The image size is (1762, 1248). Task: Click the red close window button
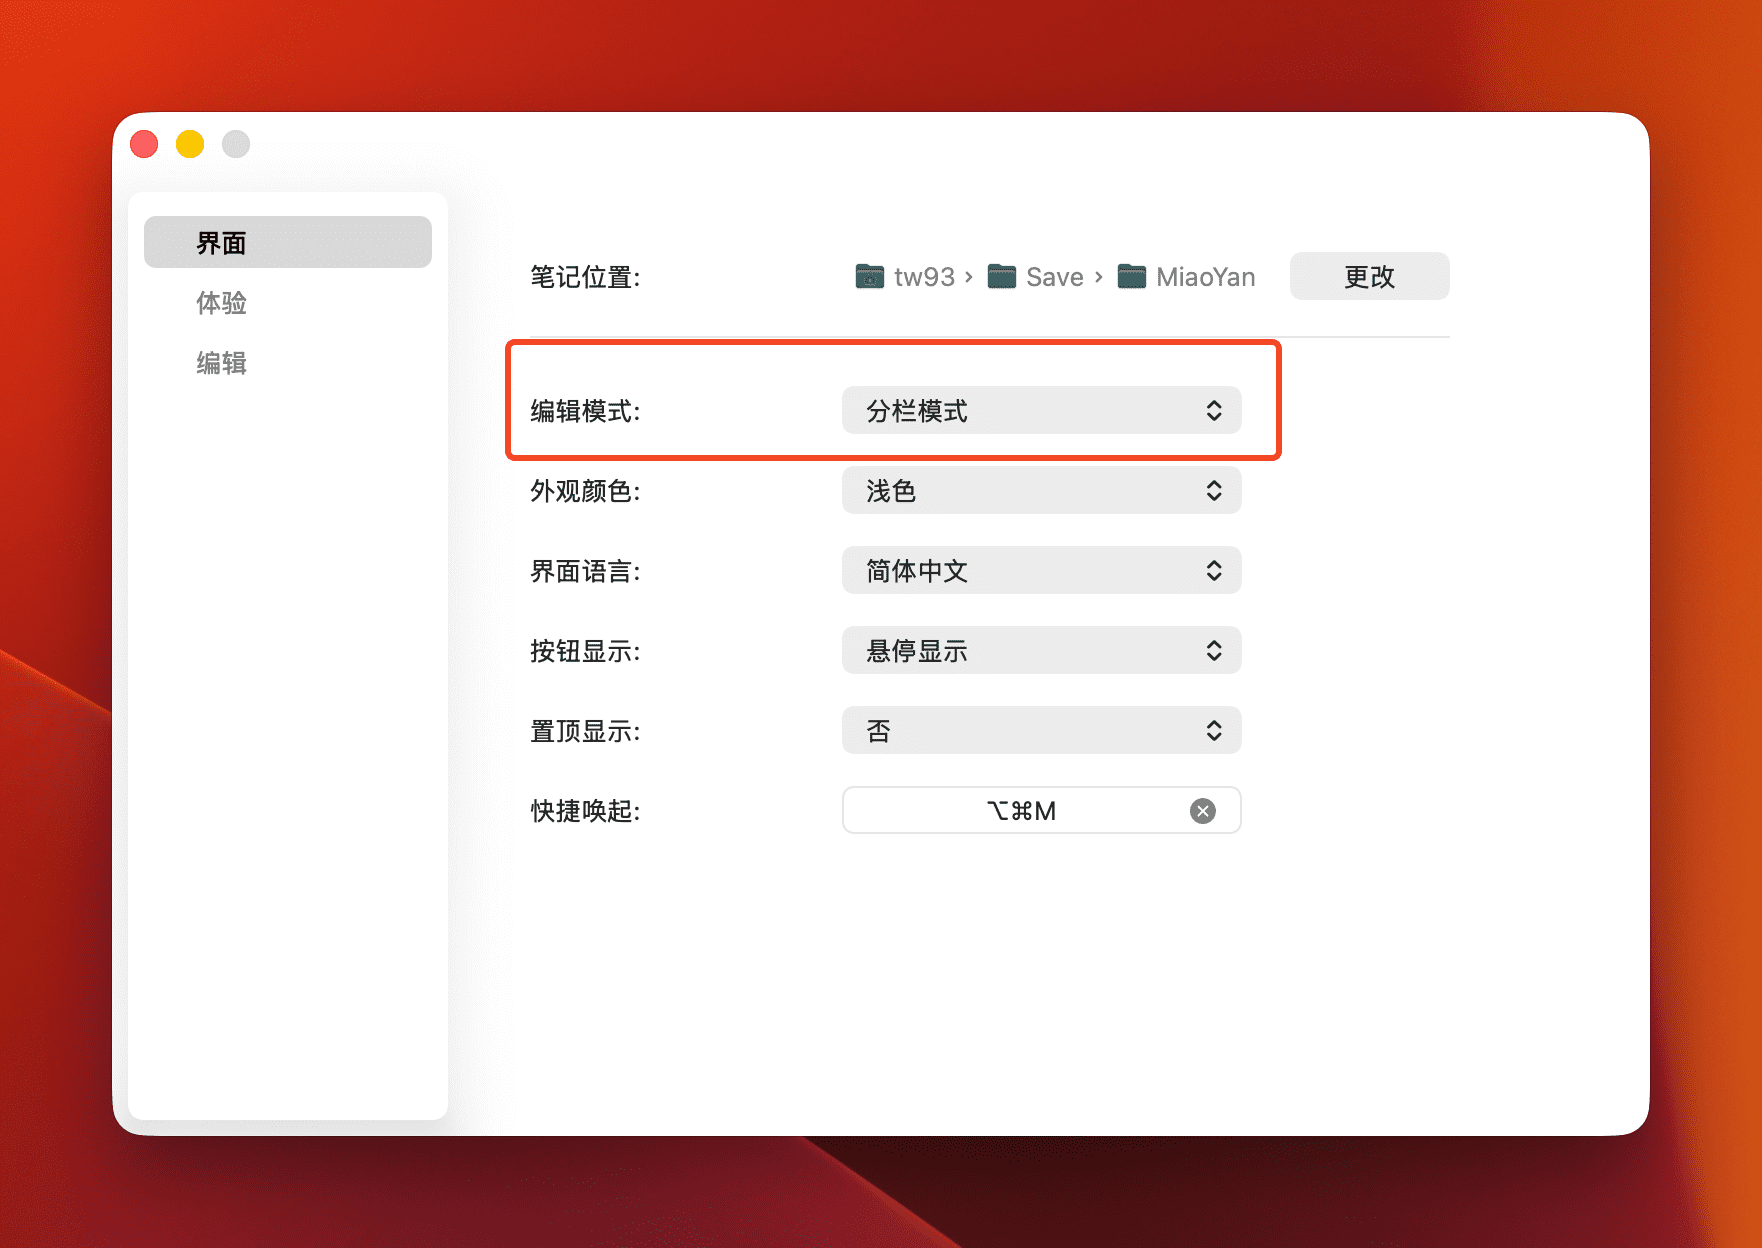[x=144, y=144]
